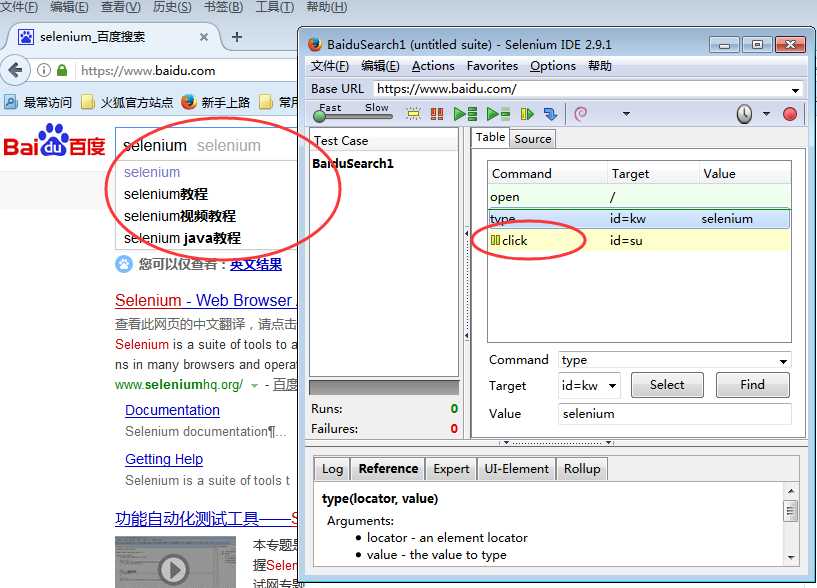Click the Firefox address bar URL

point(148,70)
